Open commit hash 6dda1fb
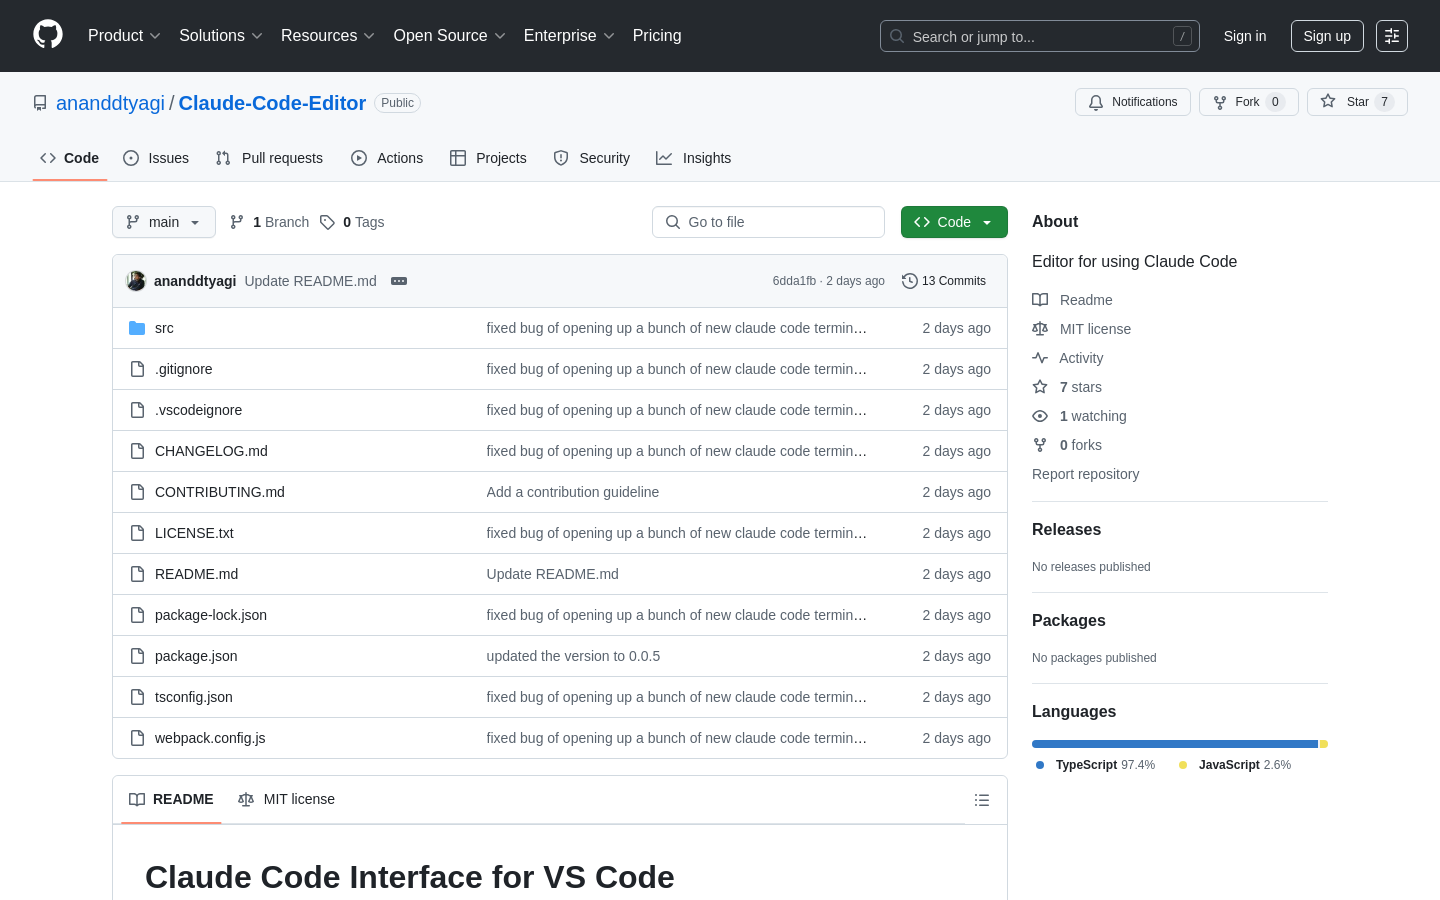Image resolution: width=1440 pixels, height=900 pixels. [x=794, y=281]
